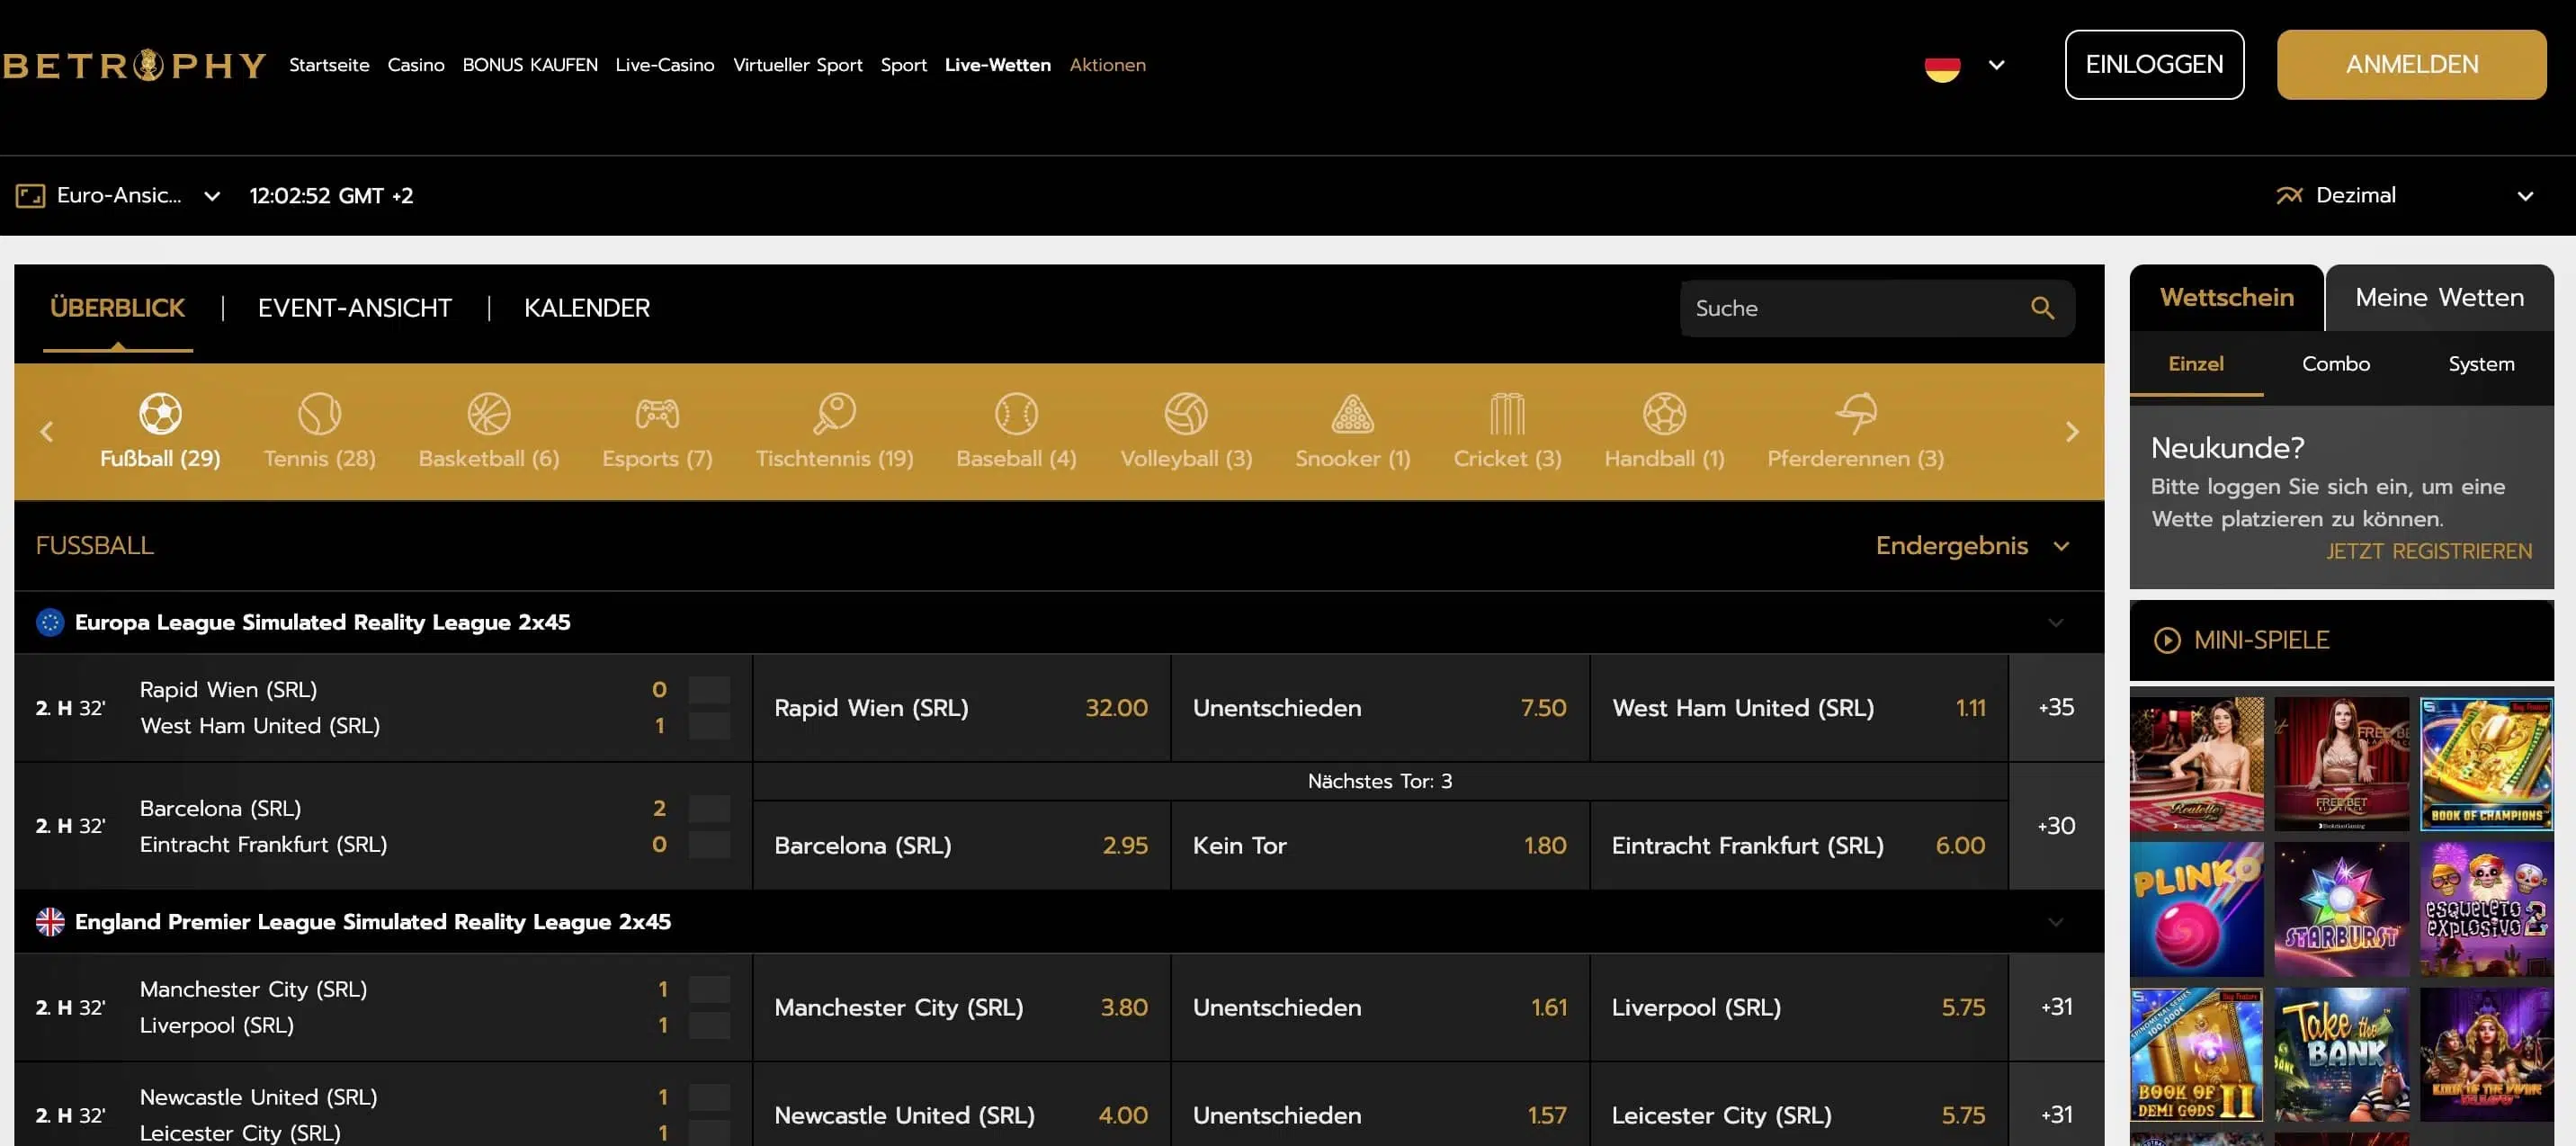Expand +31 markets for Manchester City match
This screenshot has width=2576, height=1146.
click(x=2056, y=1006)
